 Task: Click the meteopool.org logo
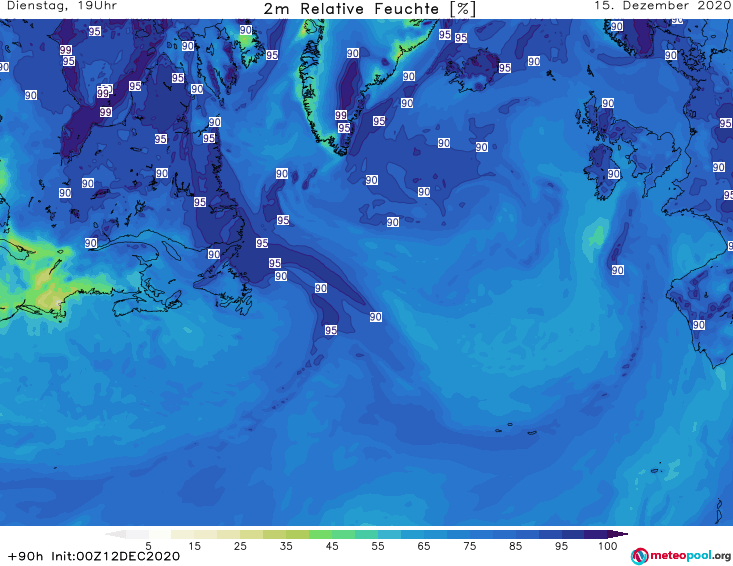click(681, 556)
